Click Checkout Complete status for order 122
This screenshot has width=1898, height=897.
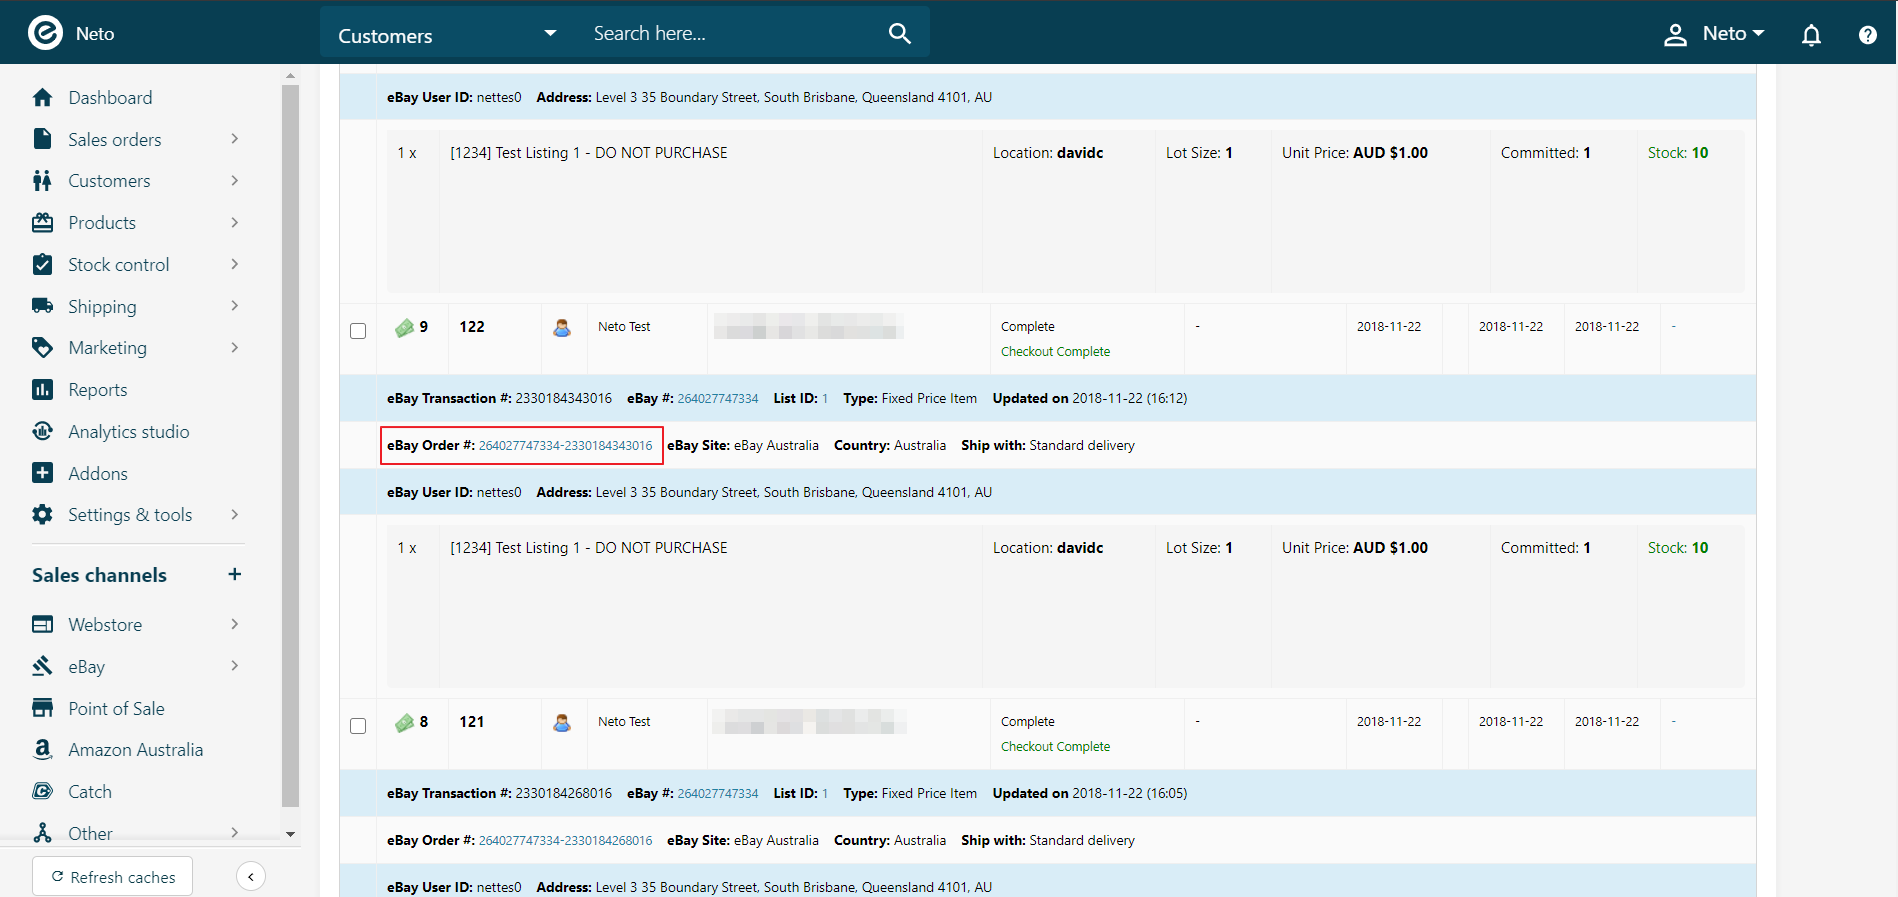pos(1055,352)
